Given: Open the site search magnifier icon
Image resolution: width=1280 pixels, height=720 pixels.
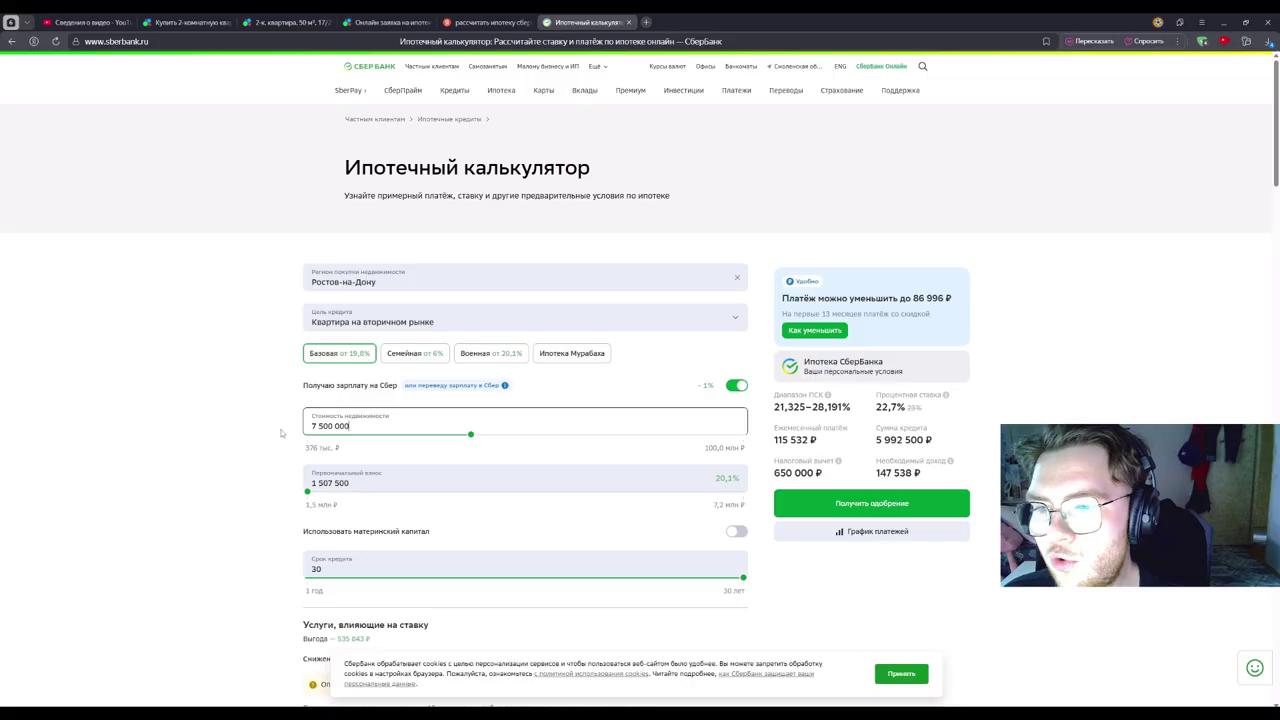Looking at the screenshot, I should pyautogui.click(x=923, y=66).
